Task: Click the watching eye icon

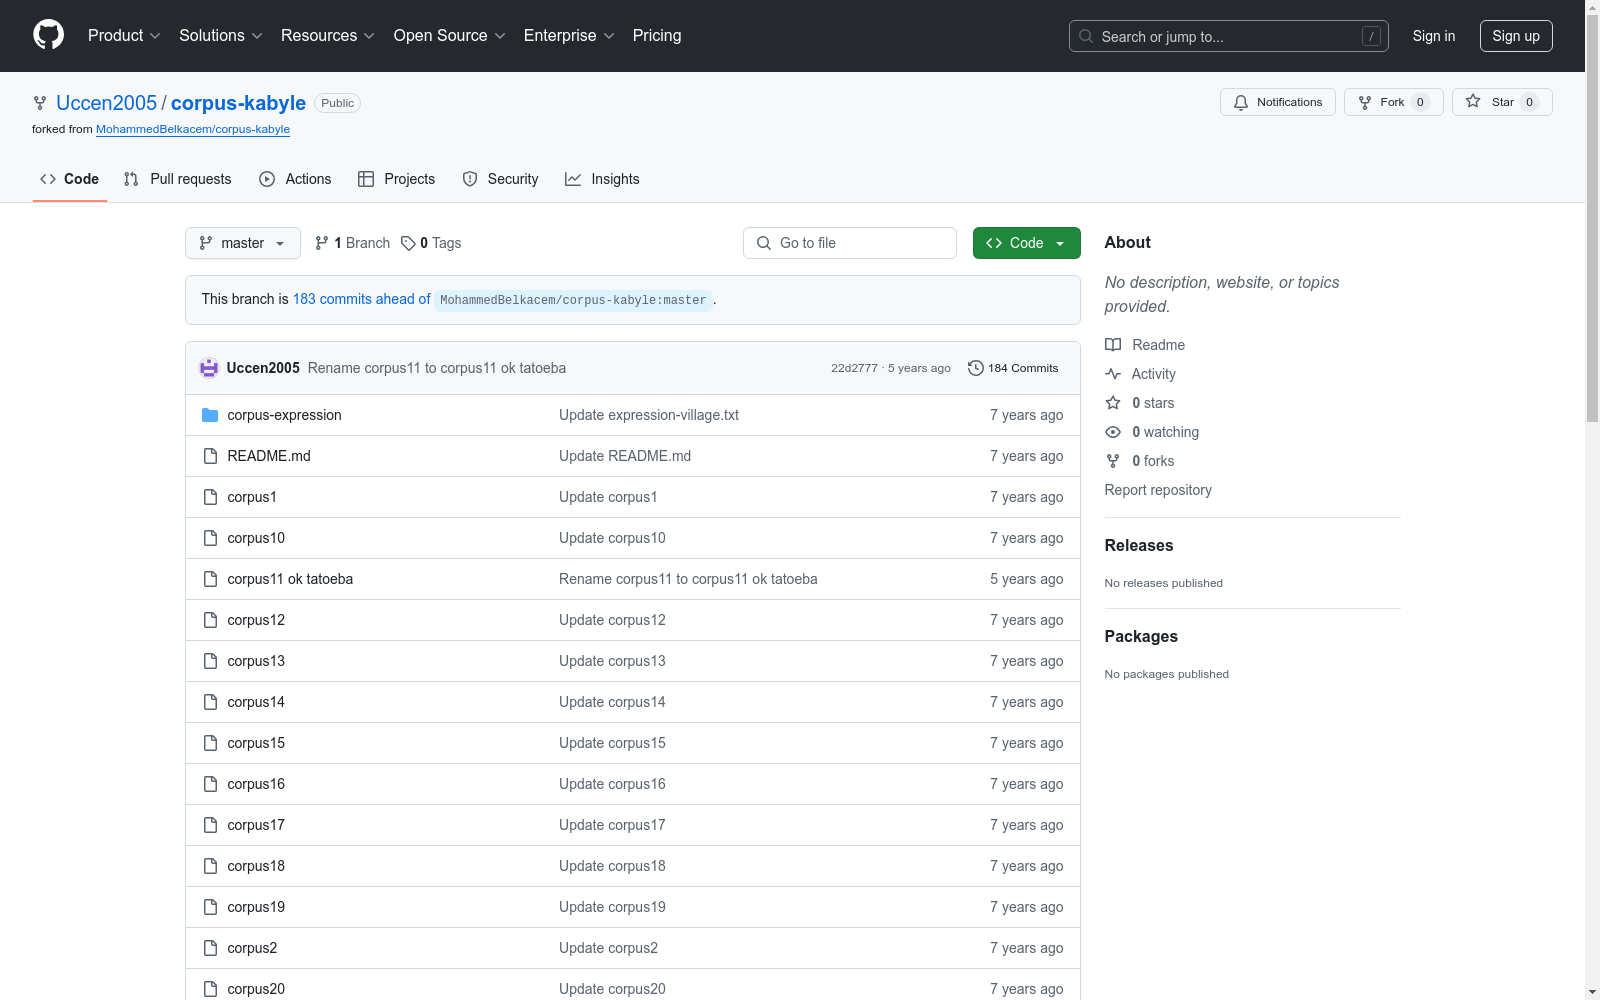Action: pos(1113,432)
